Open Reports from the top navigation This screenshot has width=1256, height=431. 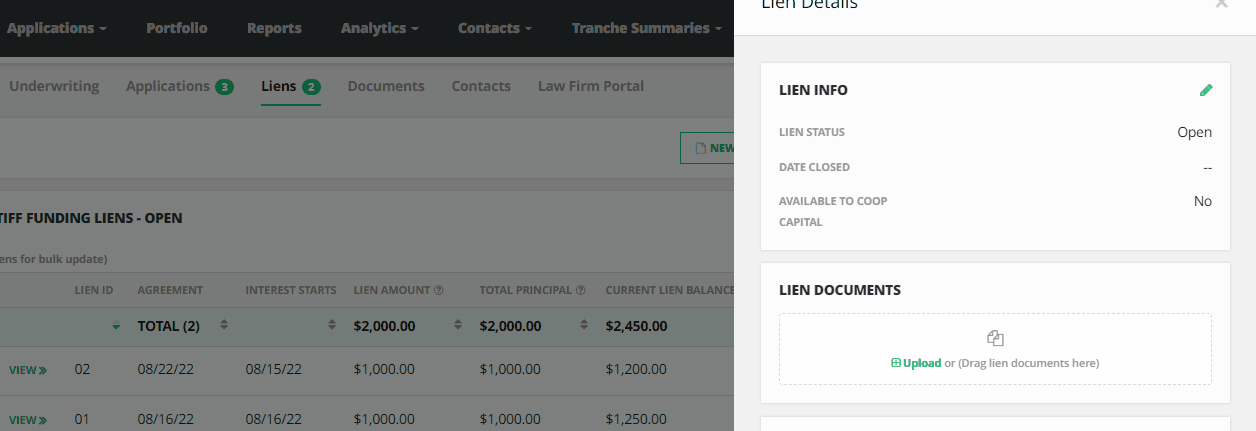click(x=274, y=28)
